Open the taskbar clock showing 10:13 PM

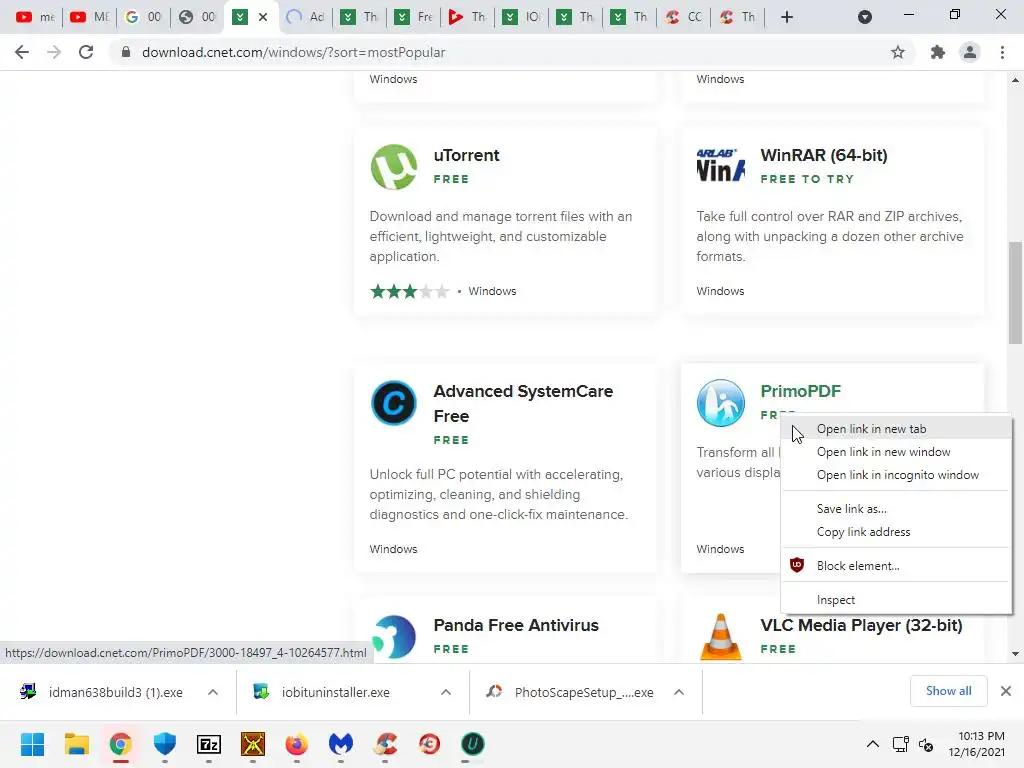pos(976,744)
